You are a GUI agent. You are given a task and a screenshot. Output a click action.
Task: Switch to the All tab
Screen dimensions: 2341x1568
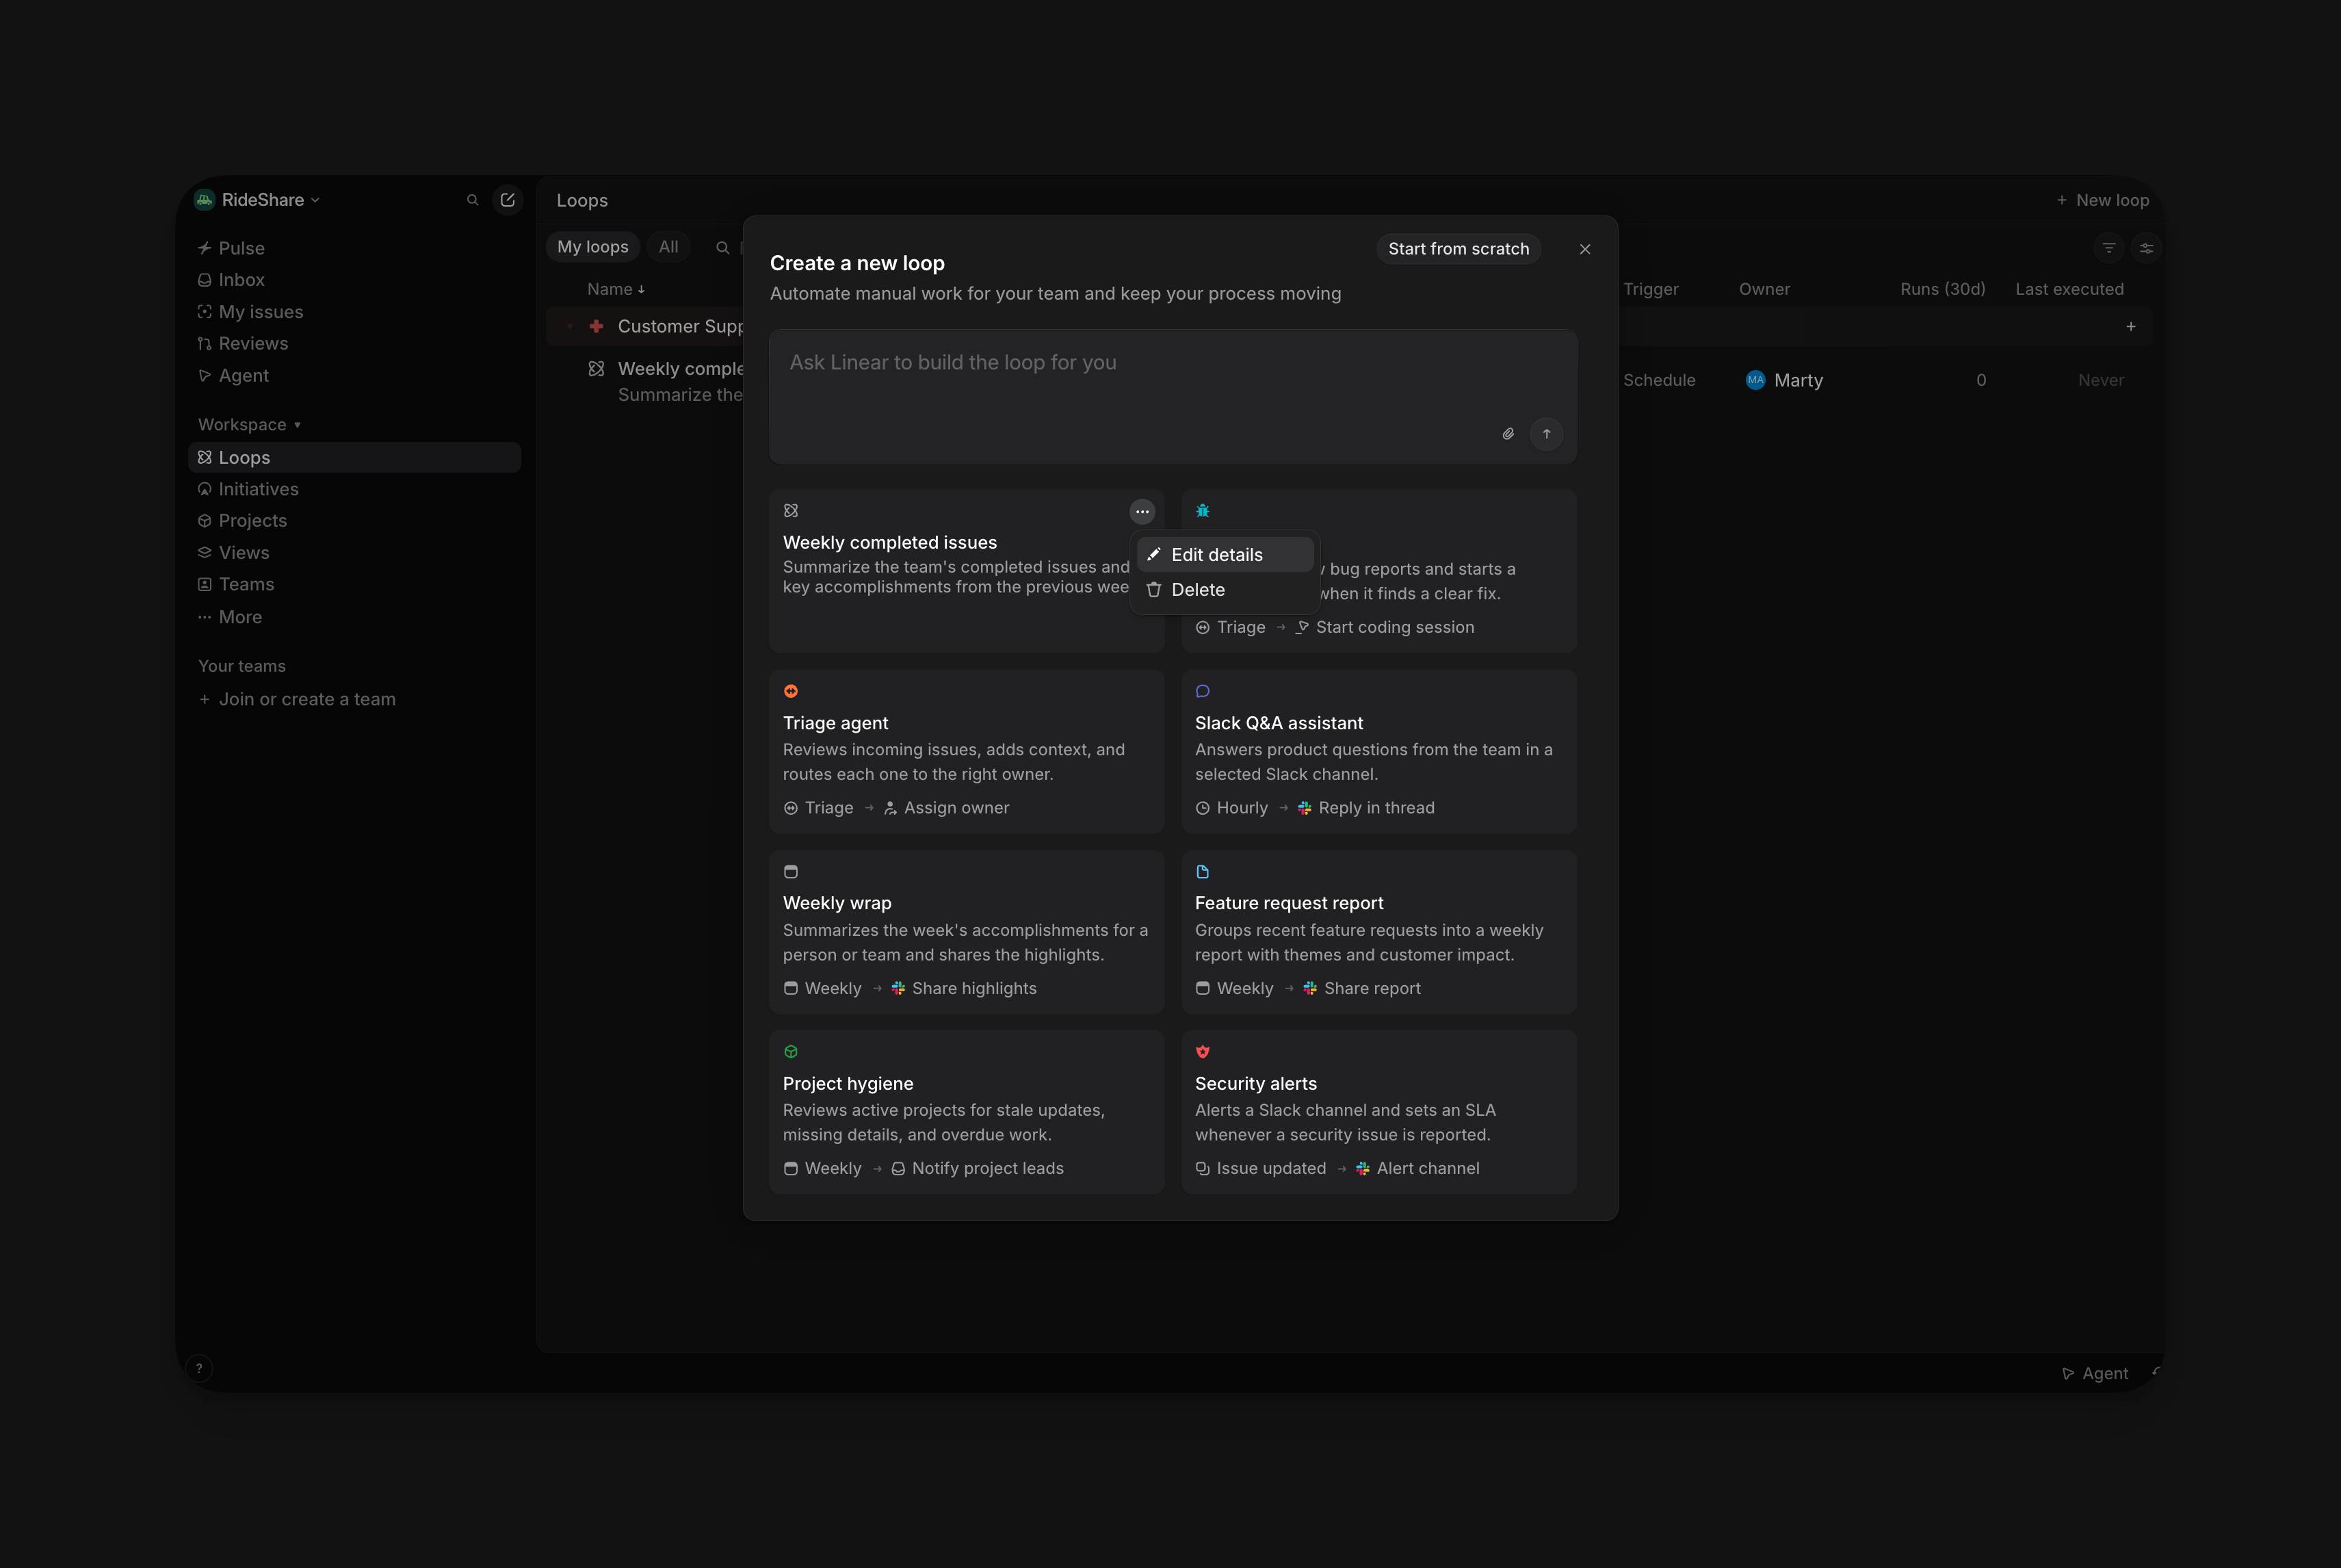tap(669, 247)
